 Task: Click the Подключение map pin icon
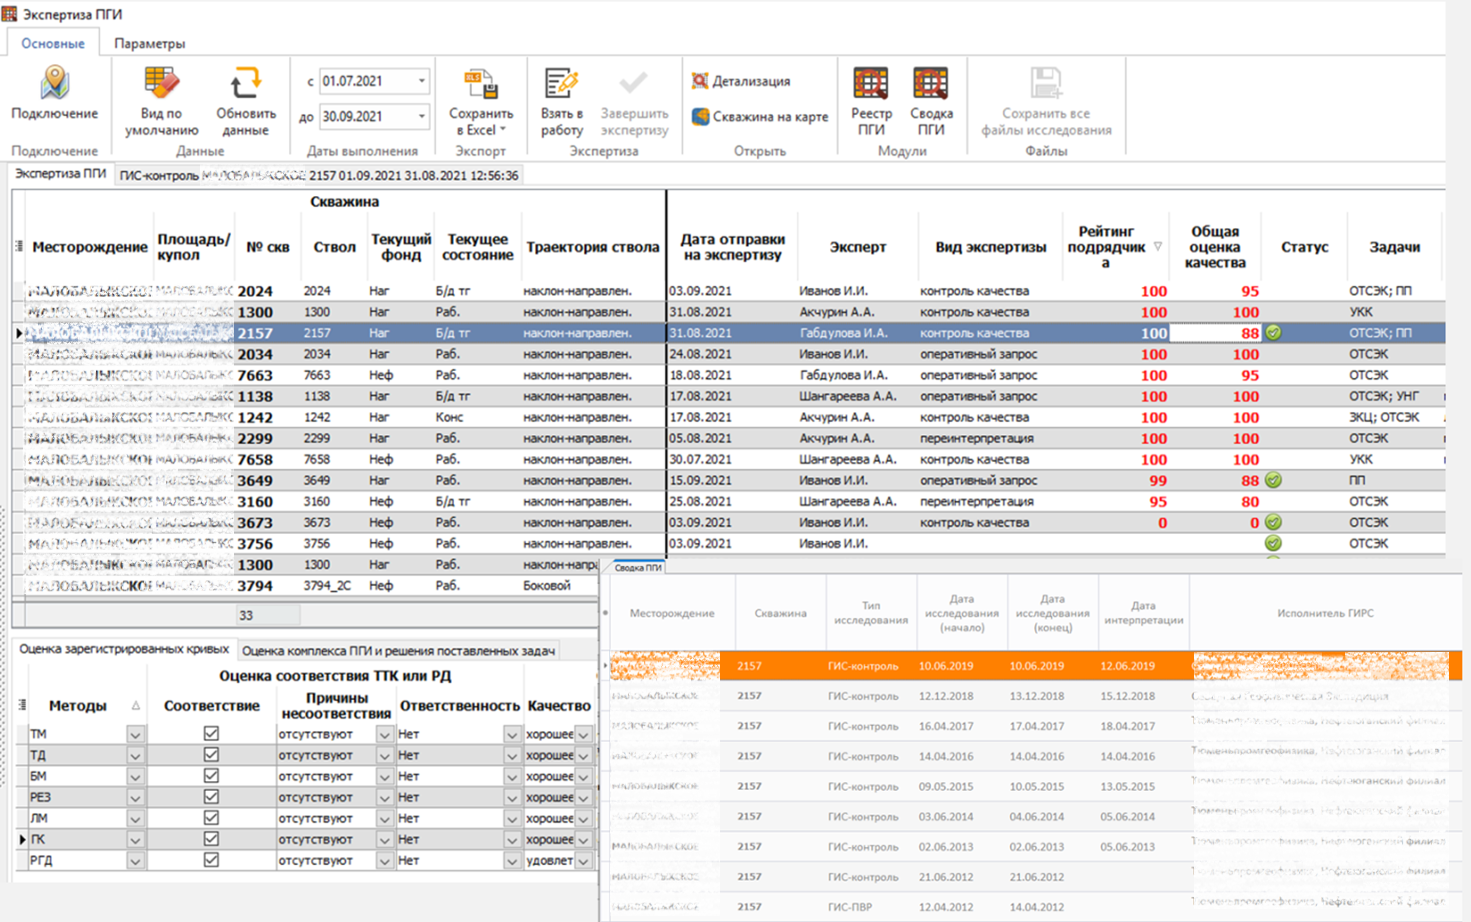(x=55, y=82)
